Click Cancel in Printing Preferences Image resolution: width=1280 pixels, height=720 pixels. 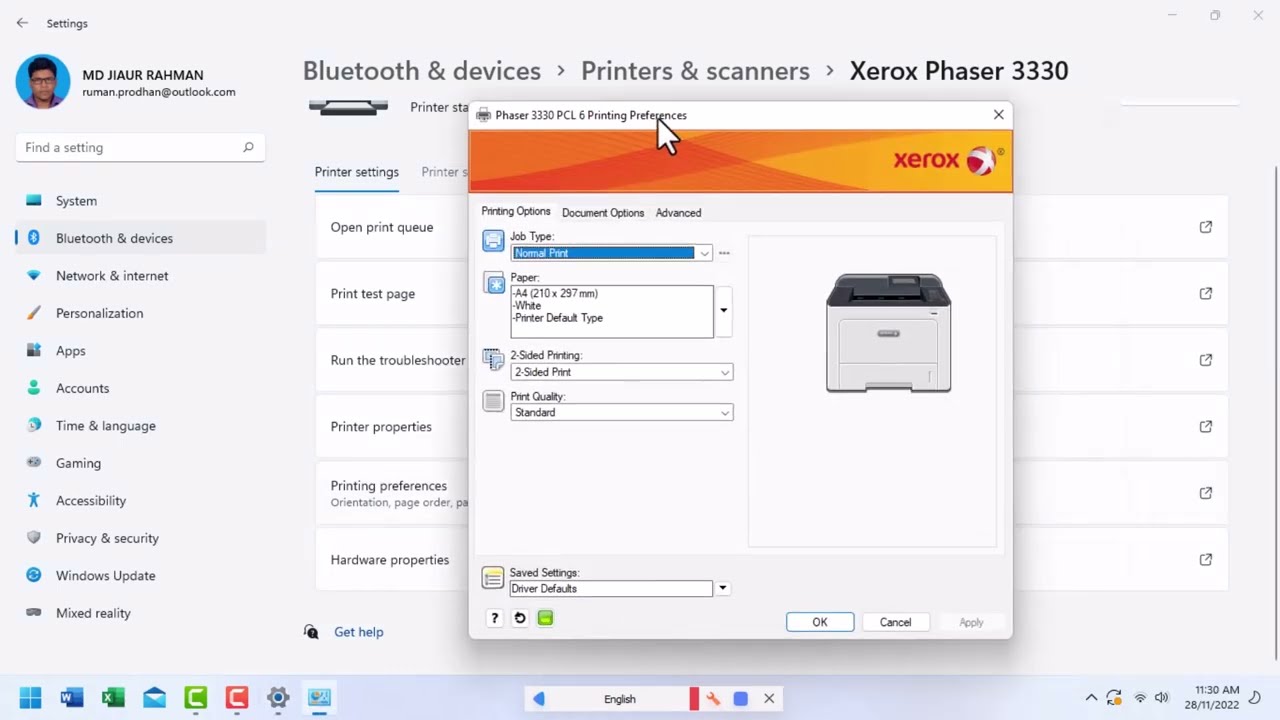895,622
